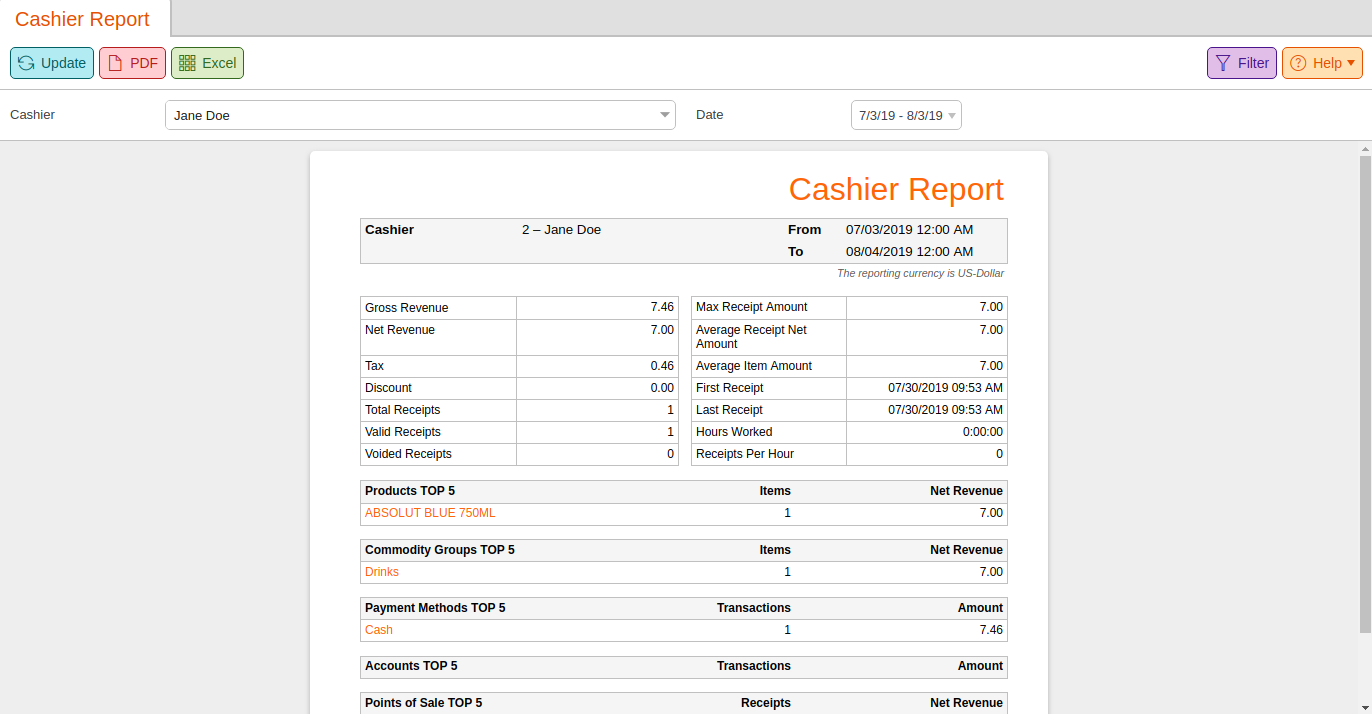Click the Valid Receipts label
The height and width of the screenshot is (714, 1372).
403,432
